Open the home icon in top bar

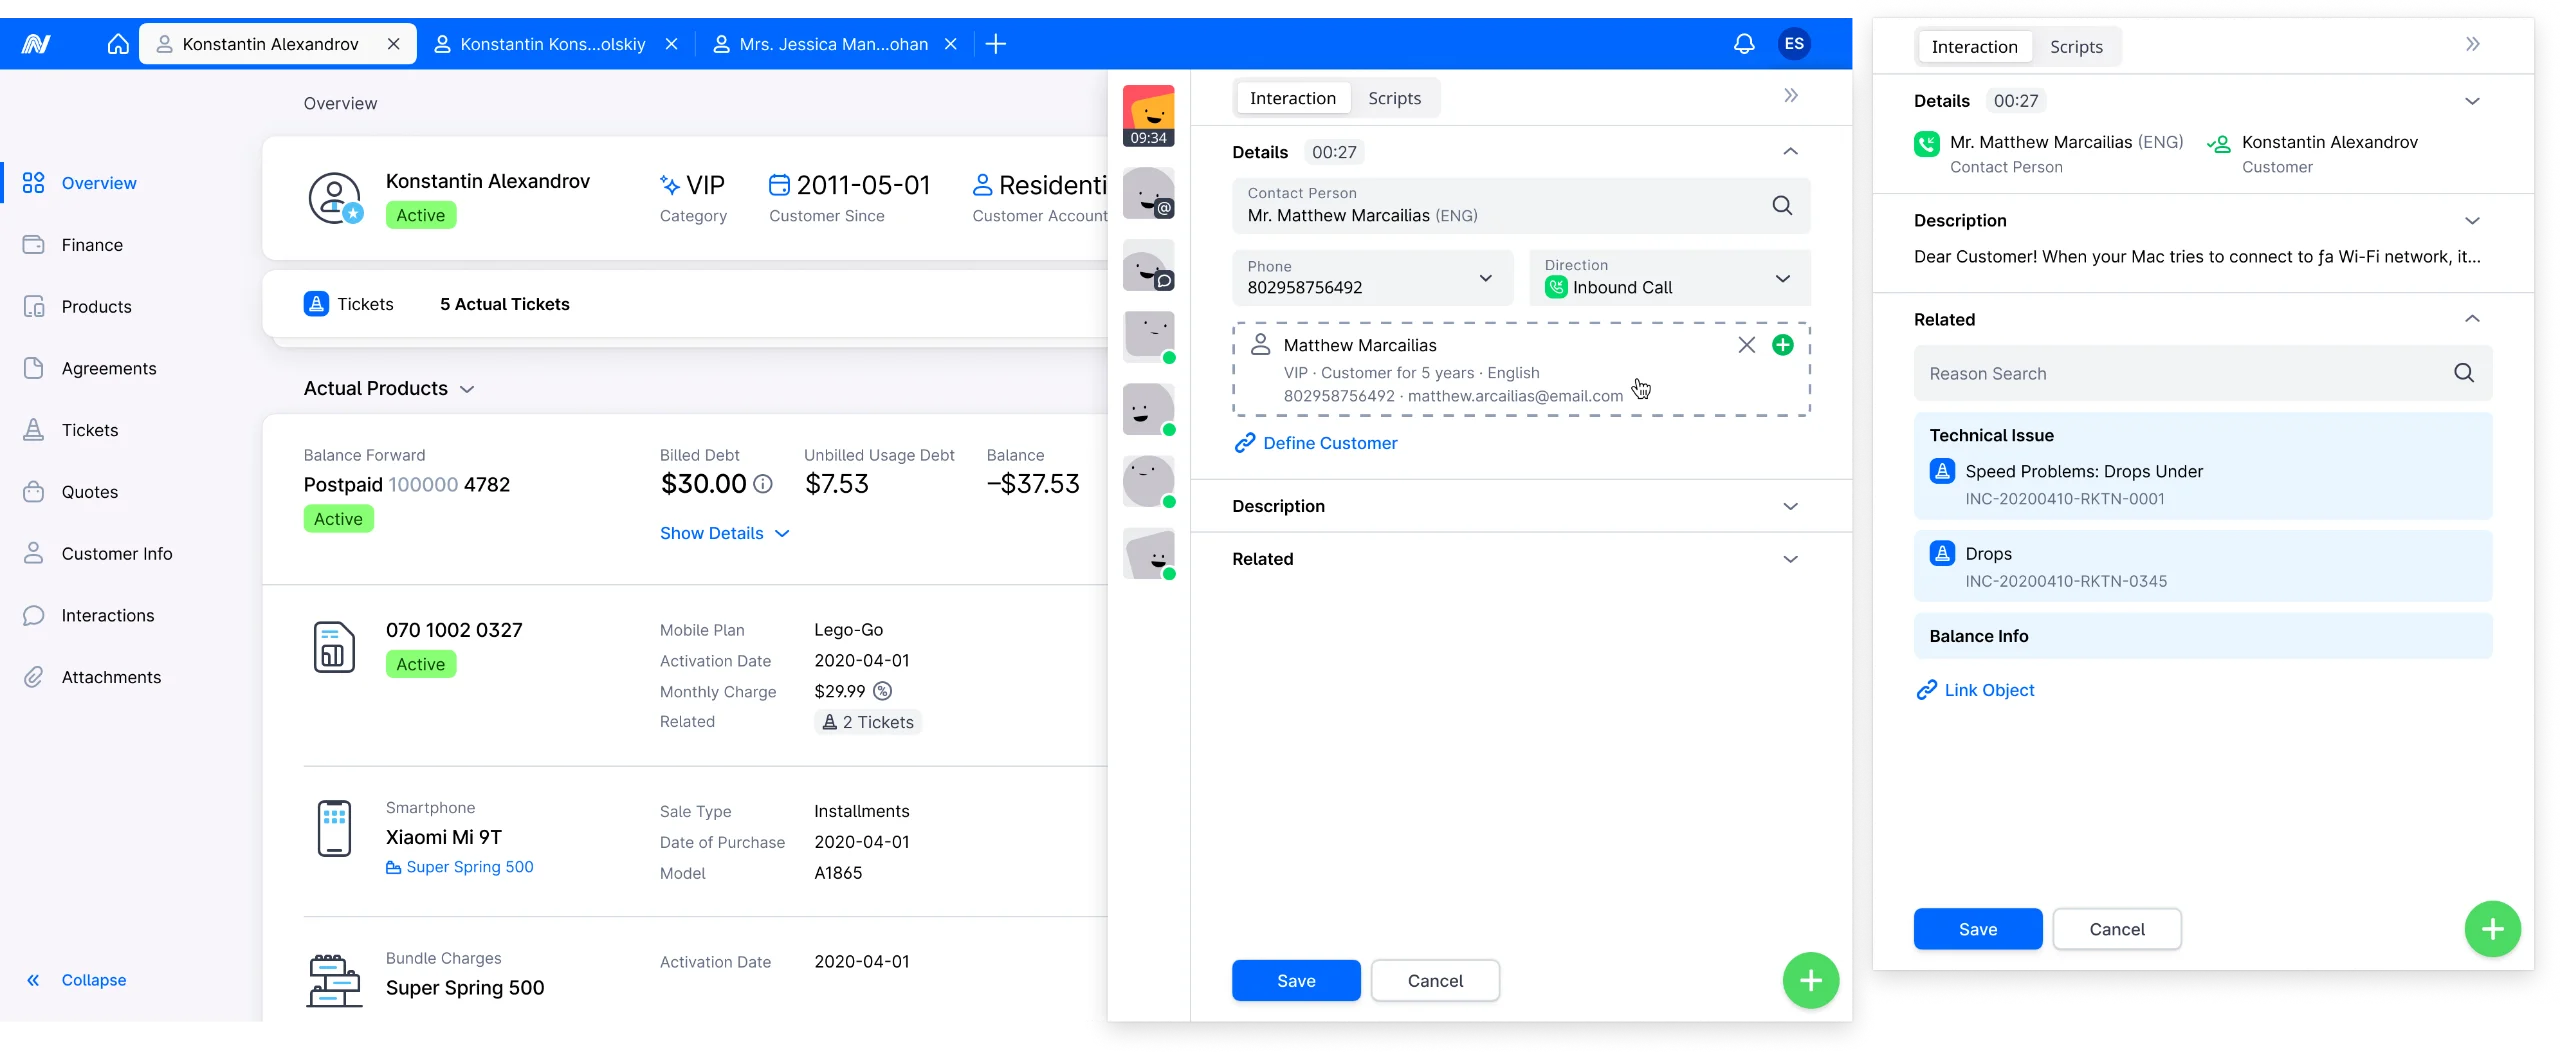pos(118,44)
